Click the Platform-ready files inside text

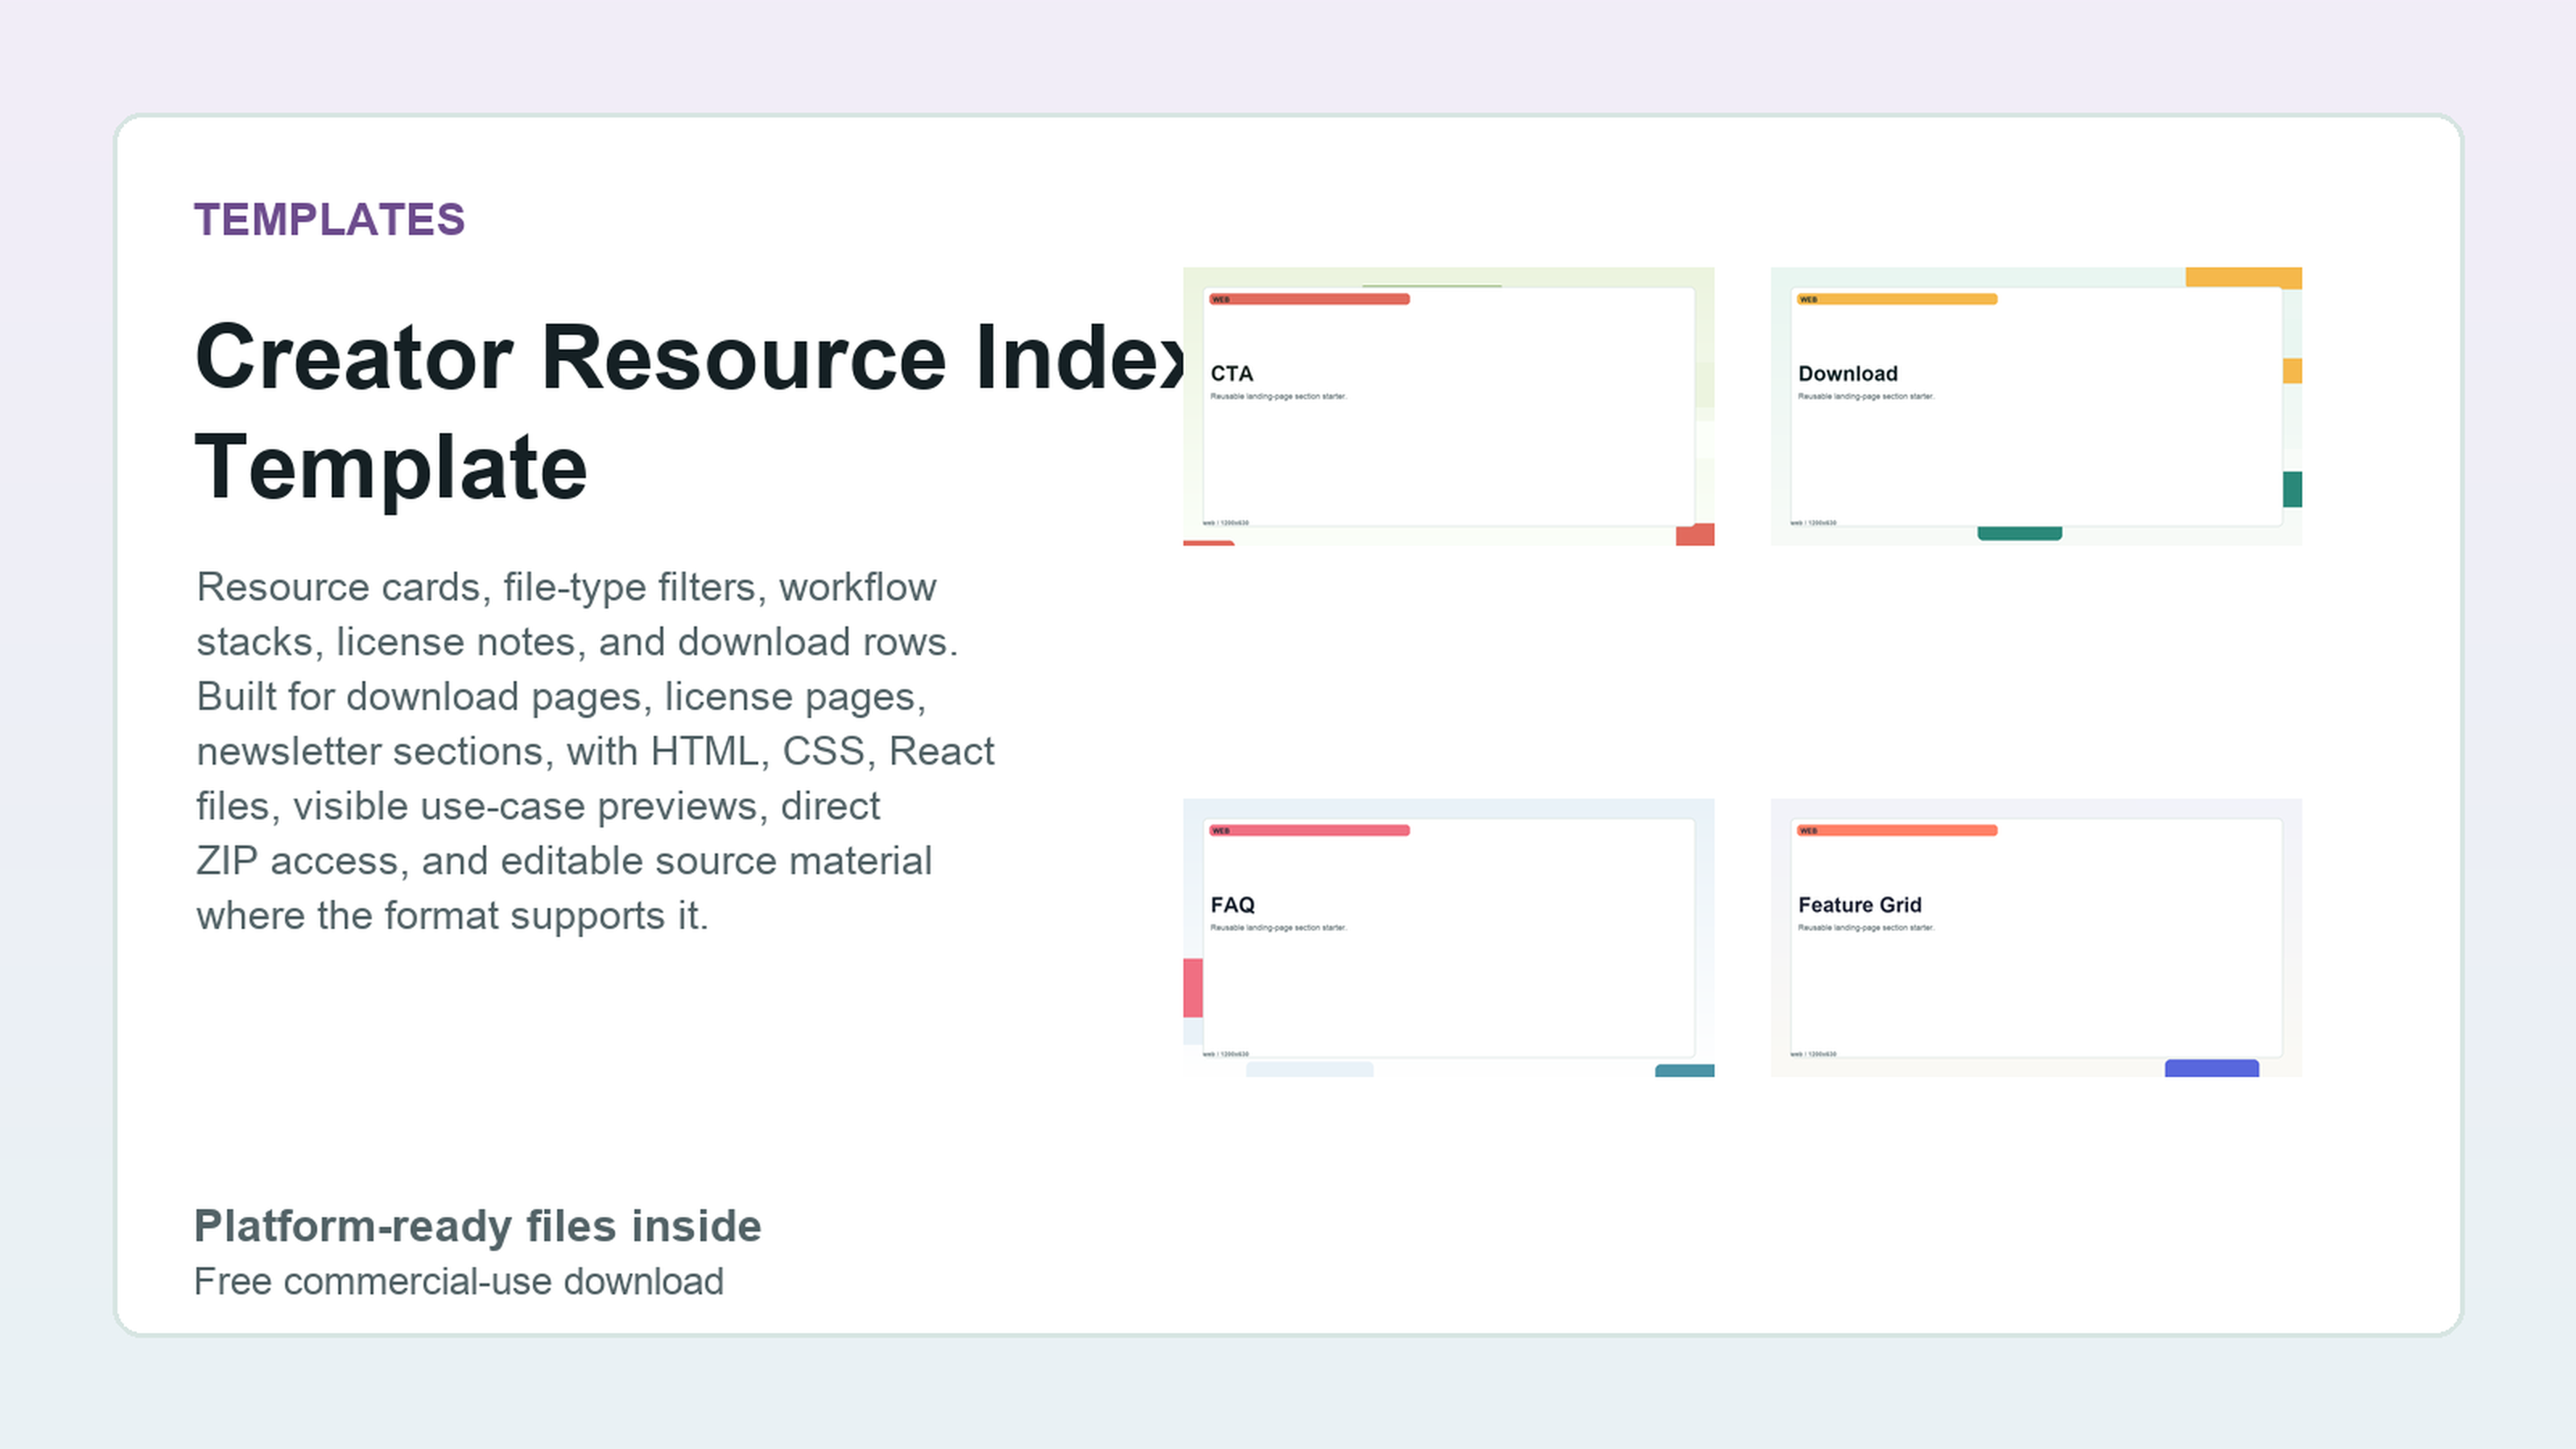click(x=477, y=1226)
